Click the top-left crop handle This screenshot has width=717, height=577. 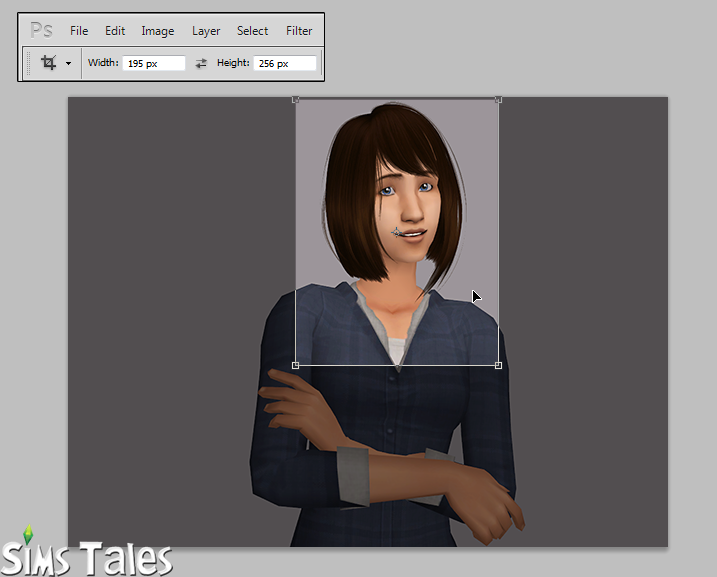pyautogui.click(x=295, y=99)
